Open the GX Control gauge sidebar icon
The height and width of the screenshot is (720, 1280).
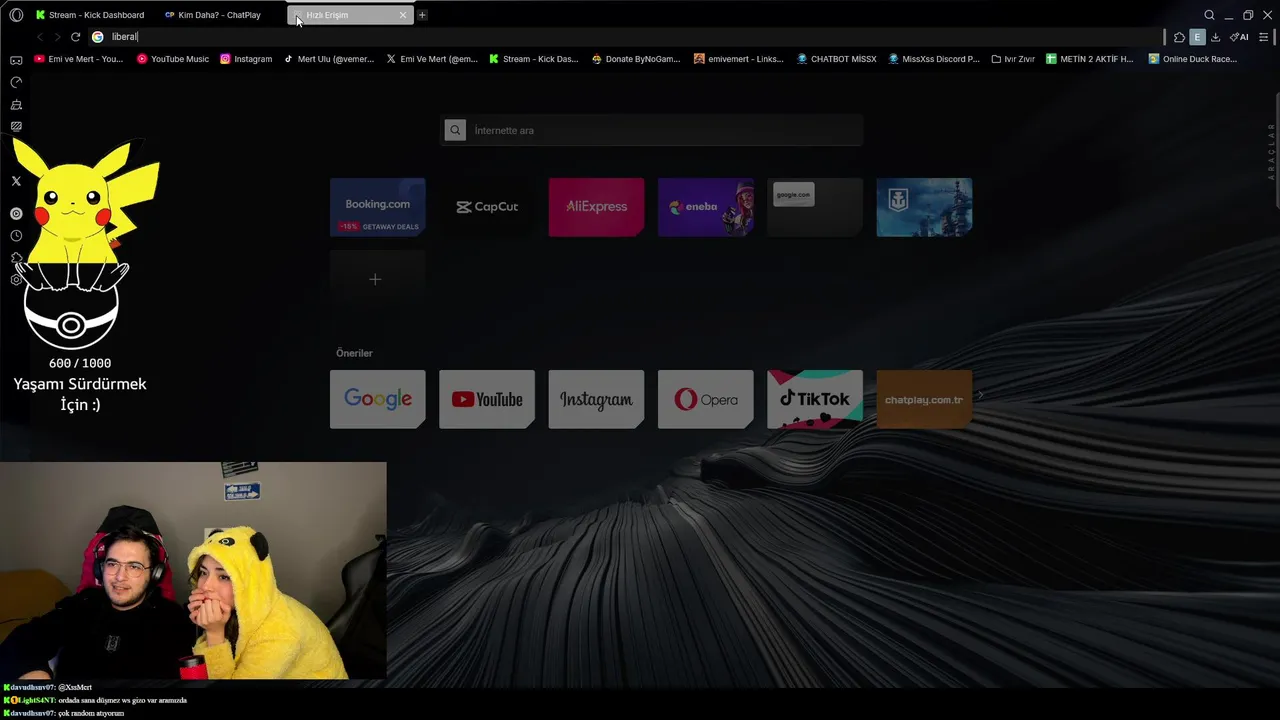[x=16, y=82]
